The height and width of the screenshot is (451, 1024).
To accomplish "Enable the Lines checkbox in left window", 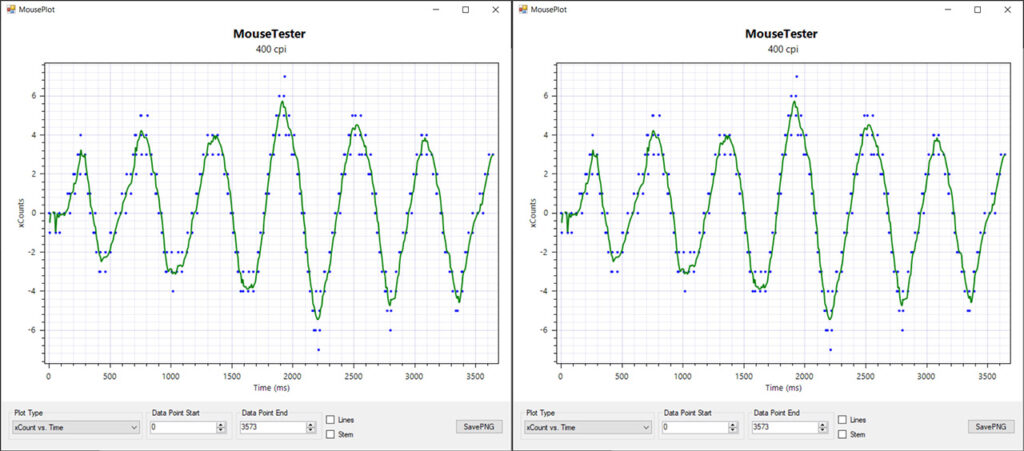I will click(x=331, y=420).
